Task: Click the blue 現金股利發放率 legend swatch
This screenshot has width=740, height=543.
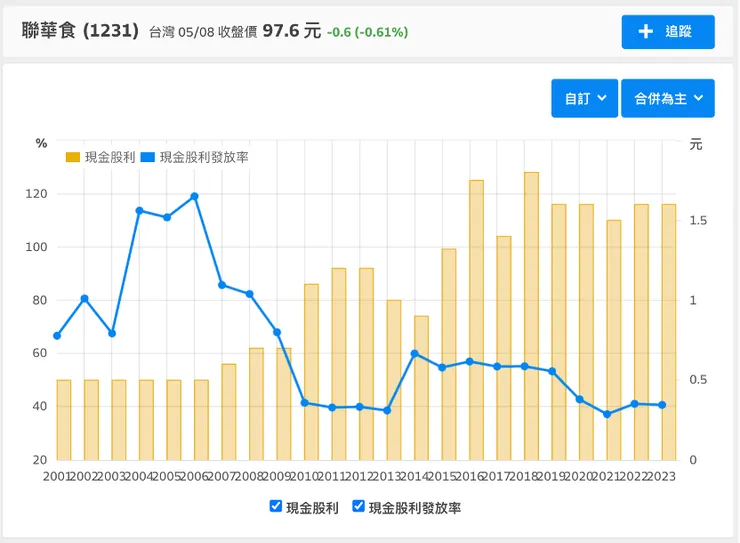Action: tap(148, 157)
